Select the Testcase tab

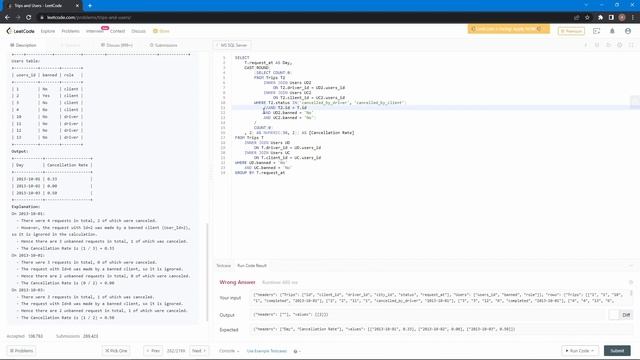coord(223,266)
